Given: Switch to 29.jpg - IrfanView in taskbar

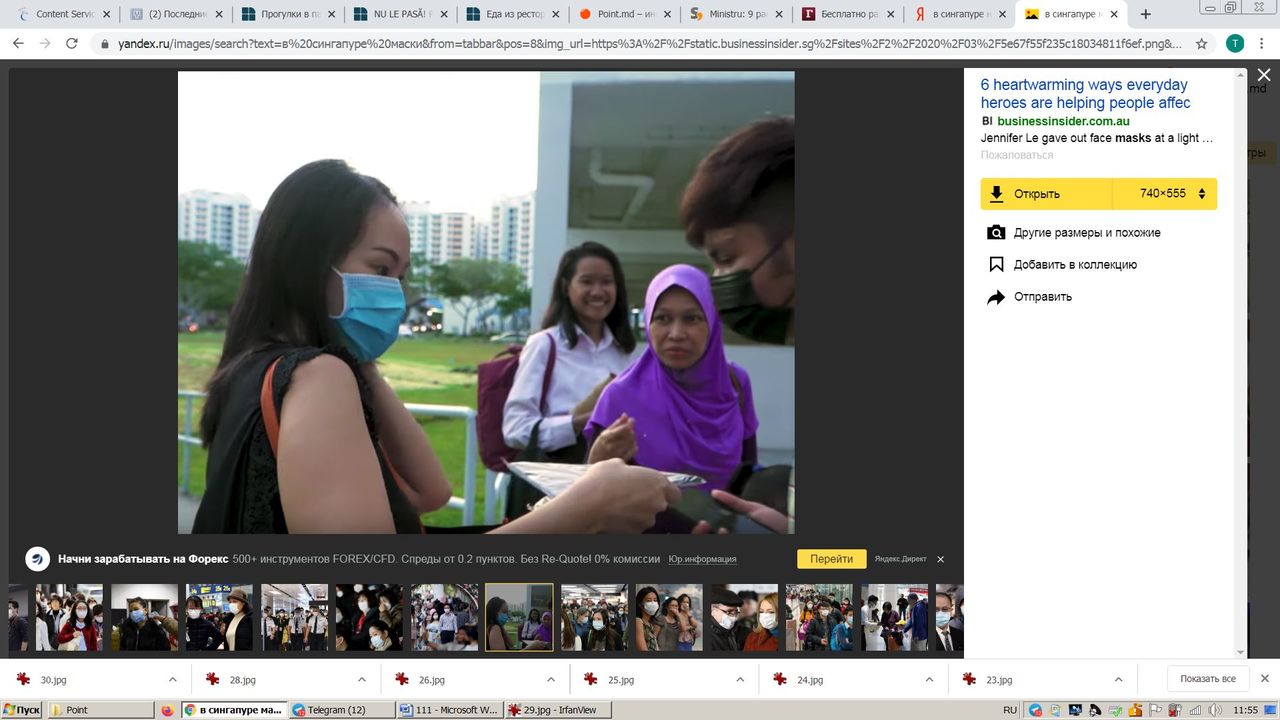Looking at the screenshot, I should [x=558, y=710].
